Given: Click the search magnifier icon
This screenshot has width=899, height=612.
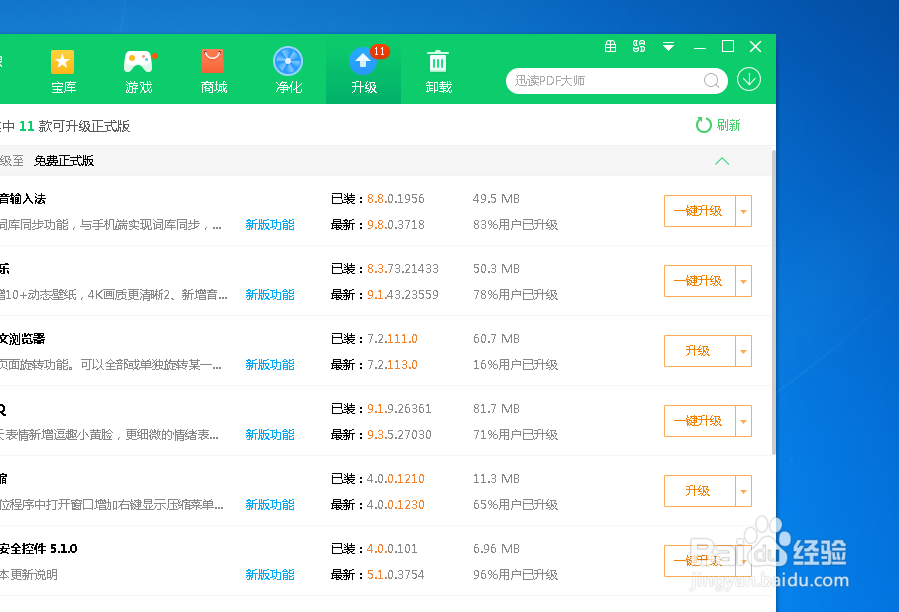Looking at the screenshot, I should 712,81.
